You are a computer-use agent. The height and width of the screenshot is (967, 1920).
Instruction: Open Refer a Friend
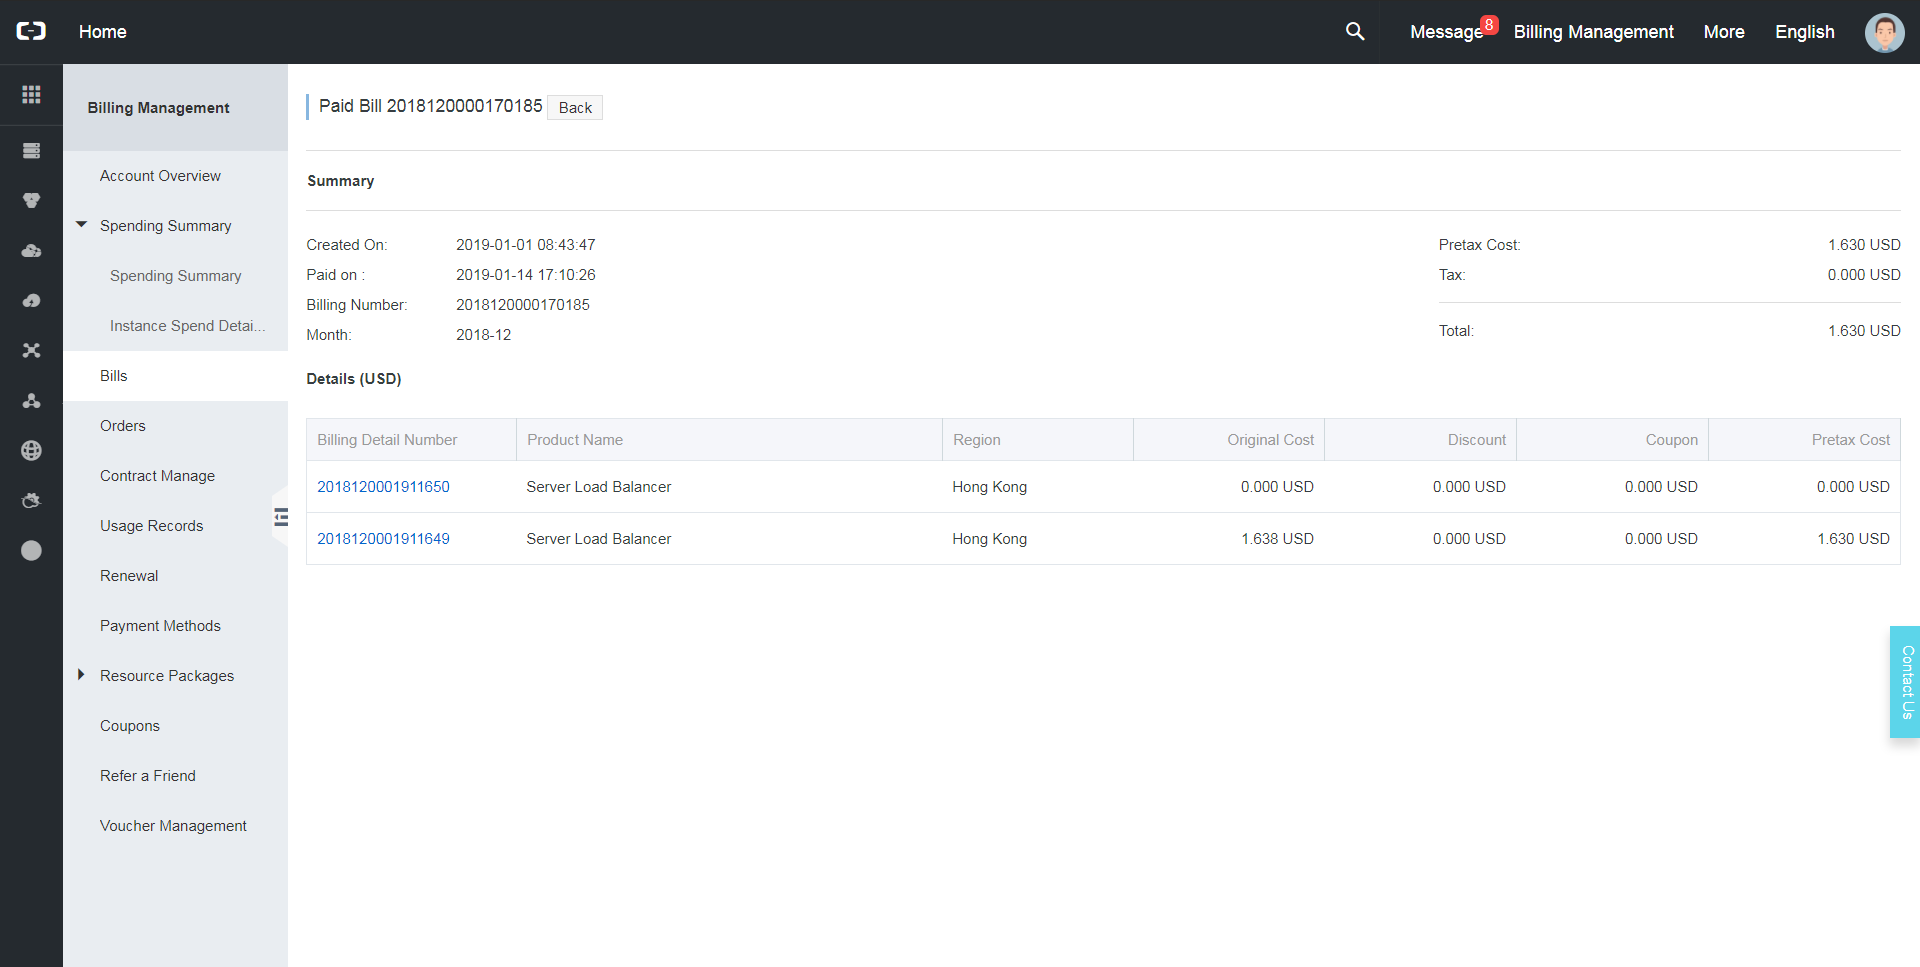click(x=148, y=776)
